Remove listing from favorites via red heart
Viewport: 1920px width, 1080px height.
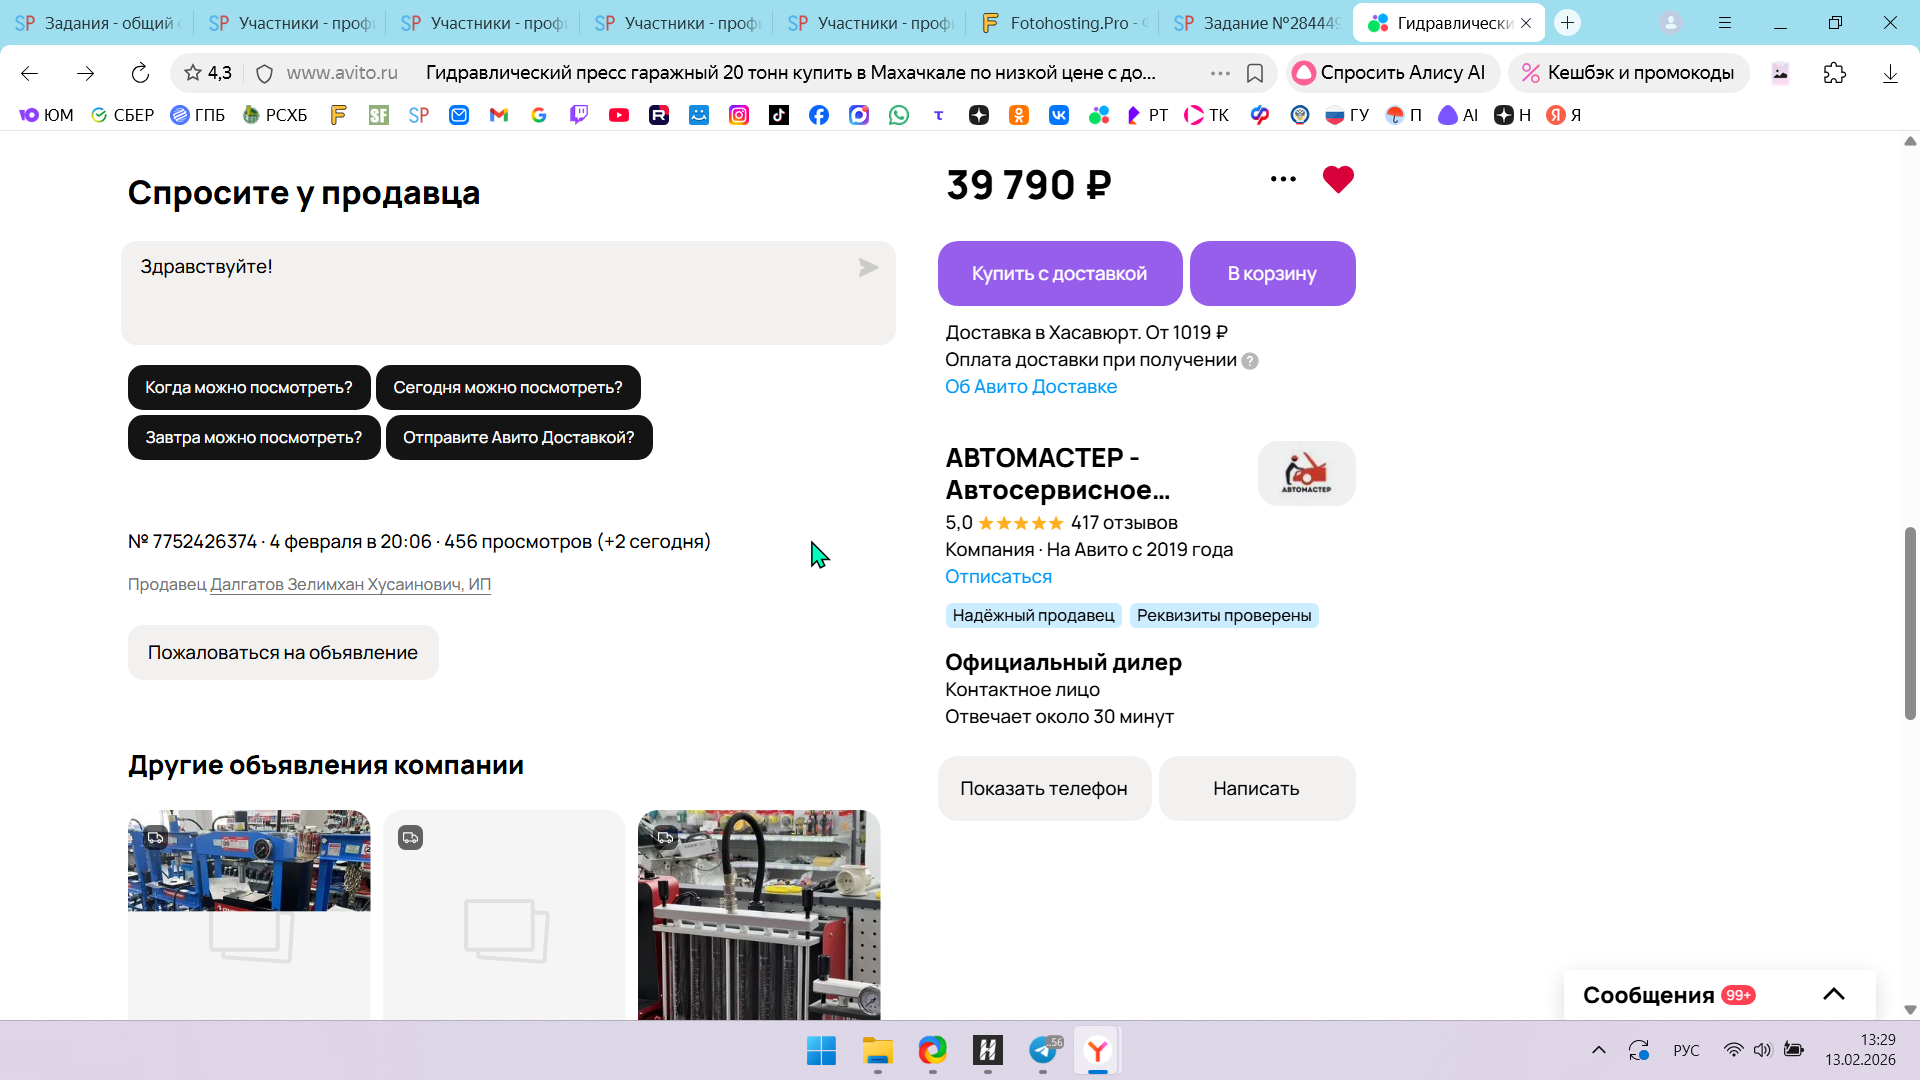pos(1337,180)
